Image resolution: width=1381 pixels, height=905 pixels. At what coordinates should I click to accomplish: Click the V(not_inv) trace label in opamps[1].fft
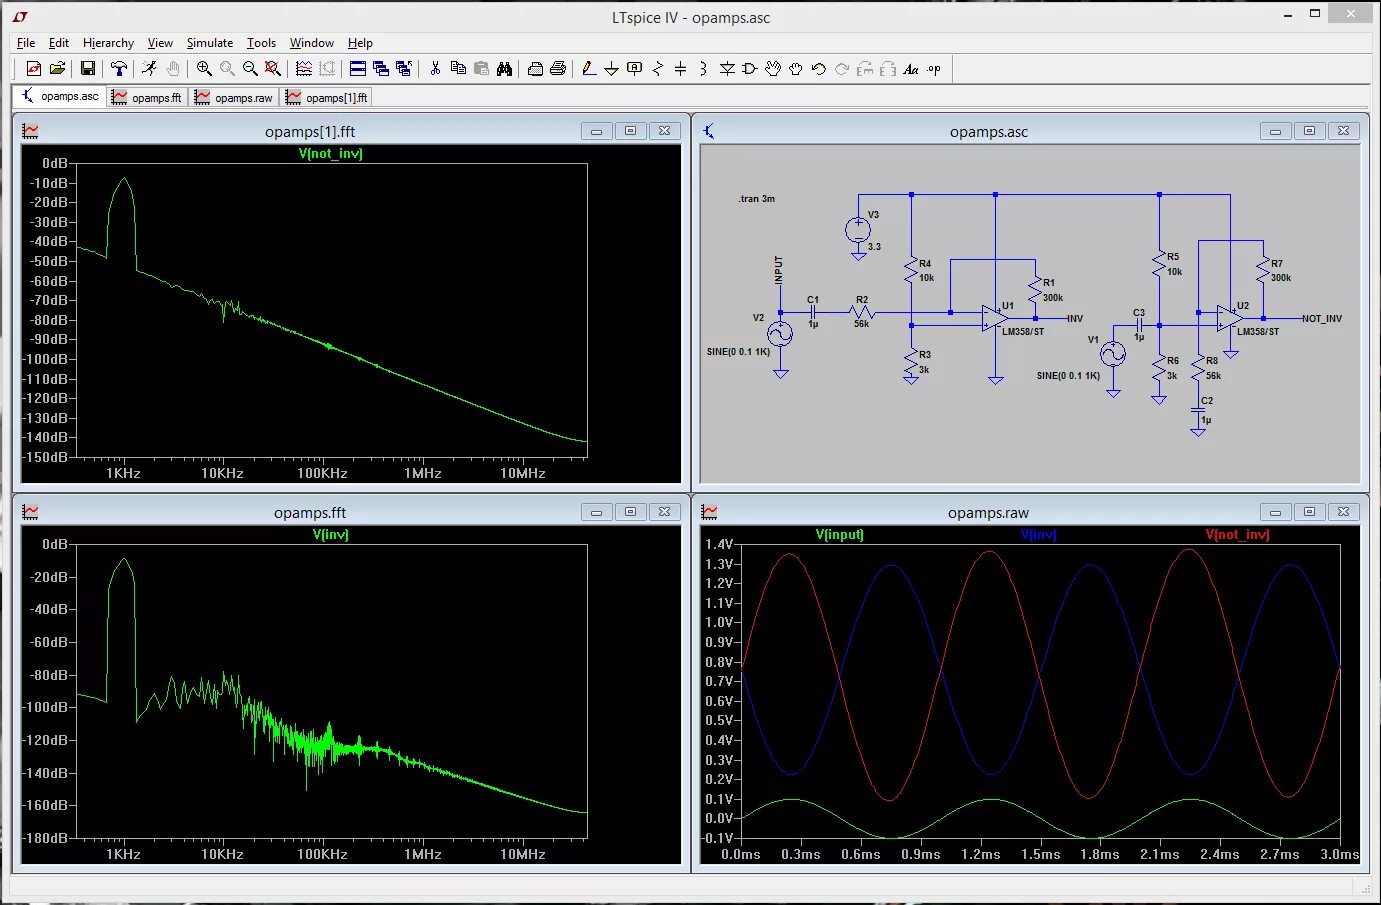[x=330, y=153]
